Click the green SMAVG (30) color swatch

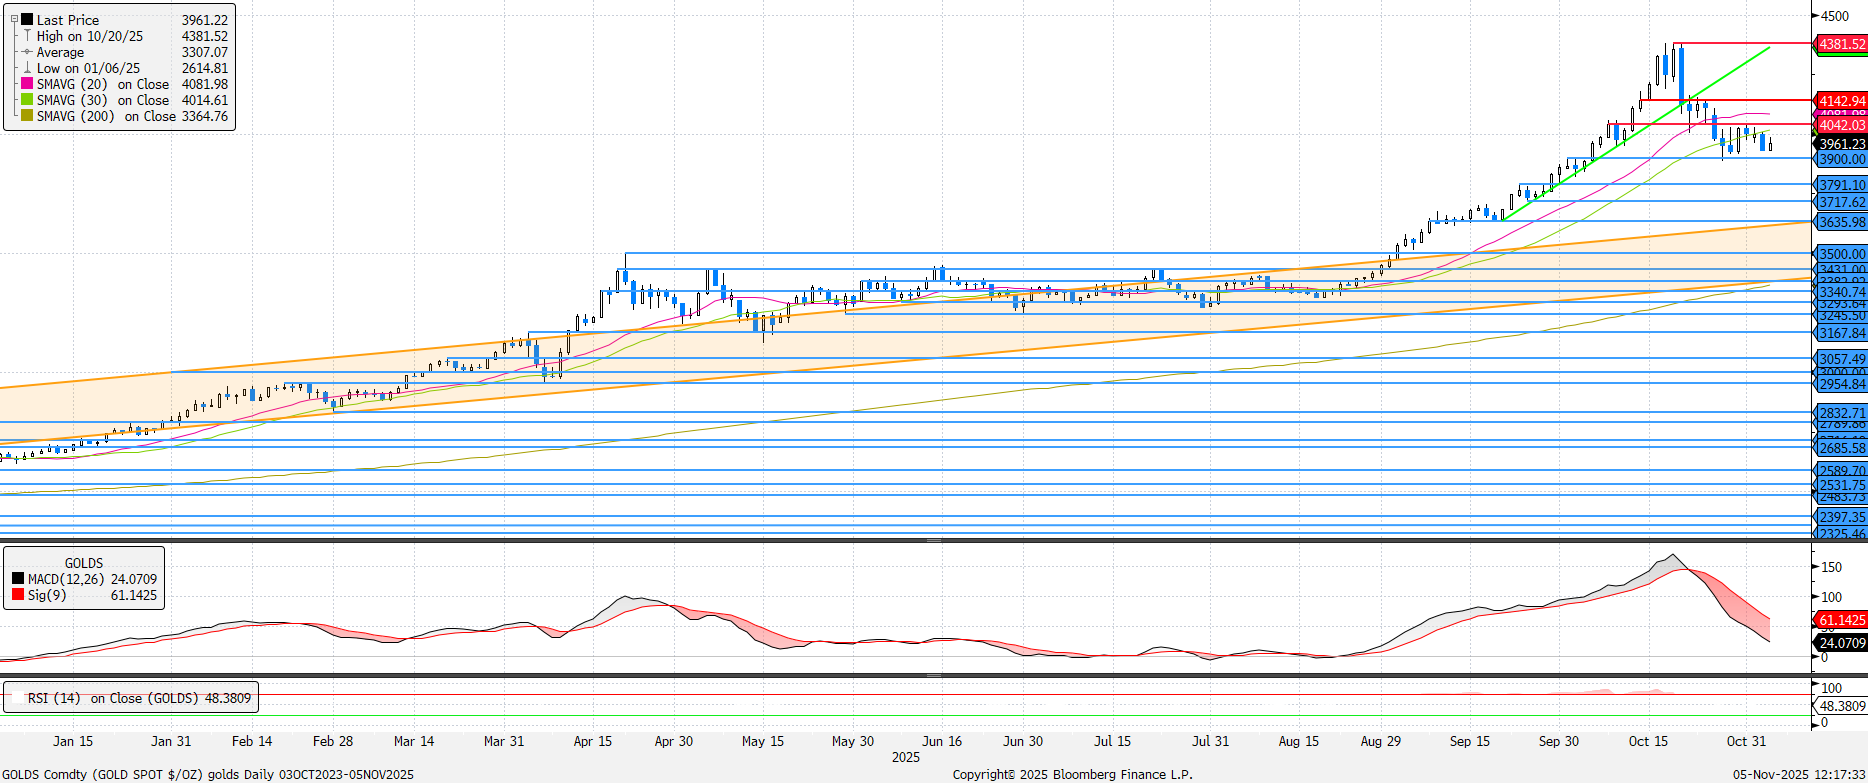(x=27, y=100)
